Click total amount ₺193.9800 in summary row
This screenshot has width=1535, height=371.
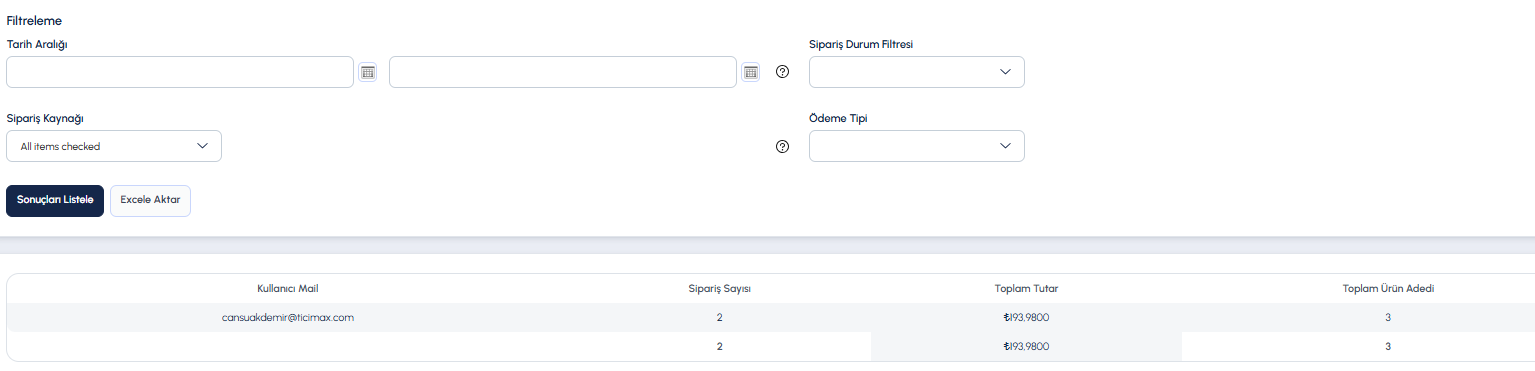click(x=1026, y=346)
